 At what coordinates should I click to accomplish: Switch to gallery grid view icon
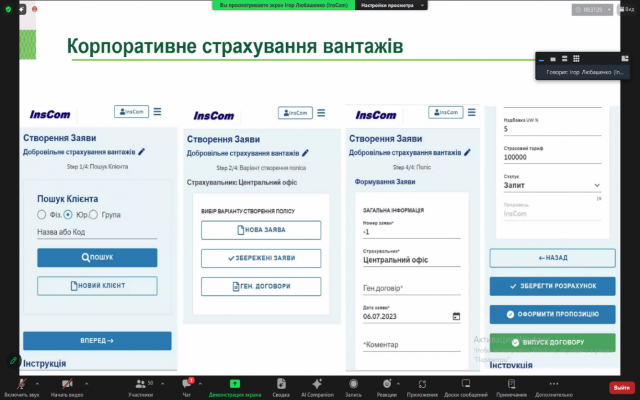tap(576, 59)
